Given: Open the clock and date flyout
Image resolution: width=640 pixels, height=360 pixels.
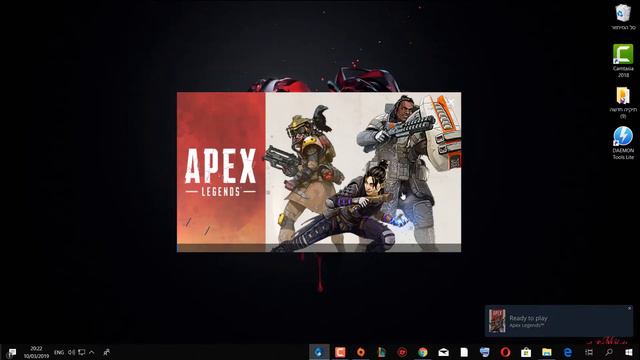Looking at the screenshot, I should [x=36, y=352].
